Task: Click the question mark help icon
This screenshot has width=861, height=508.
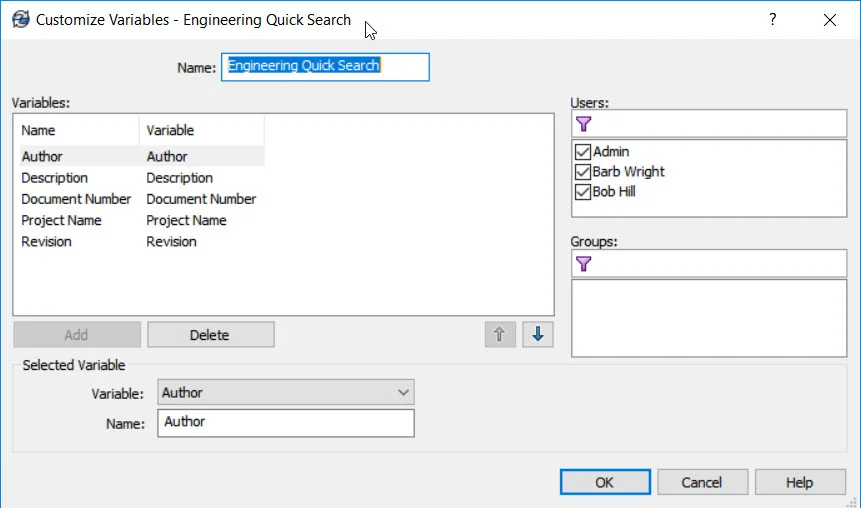Action: tap(772, 19)
